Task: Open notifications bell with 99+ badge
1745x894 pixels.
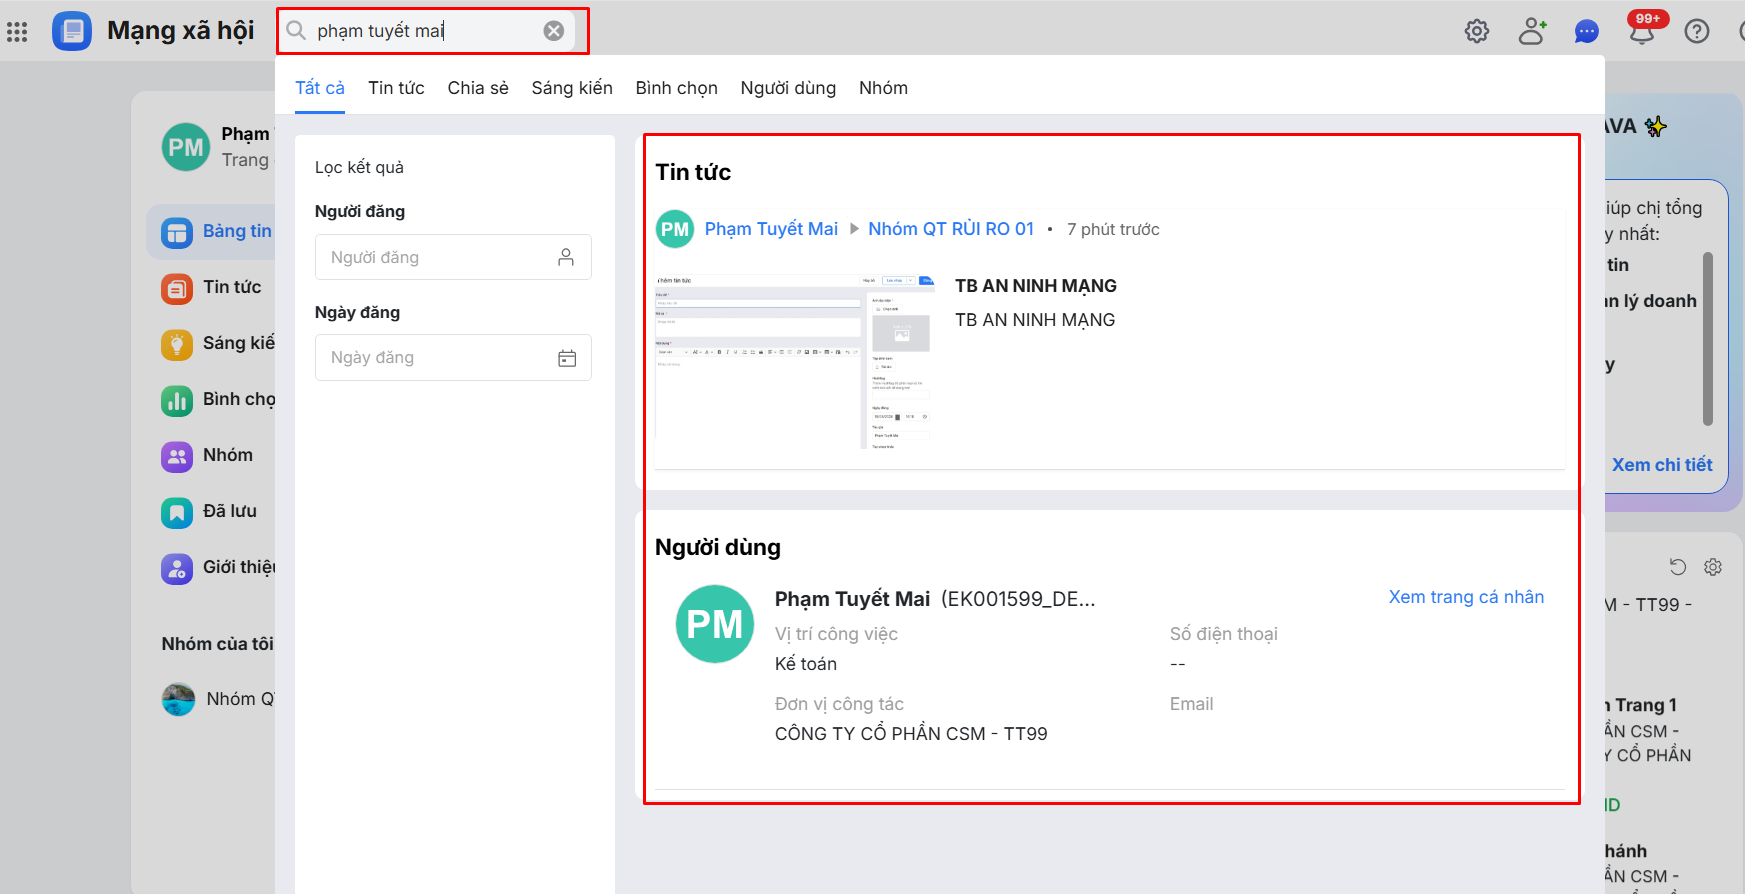Action: point(1641,32)
